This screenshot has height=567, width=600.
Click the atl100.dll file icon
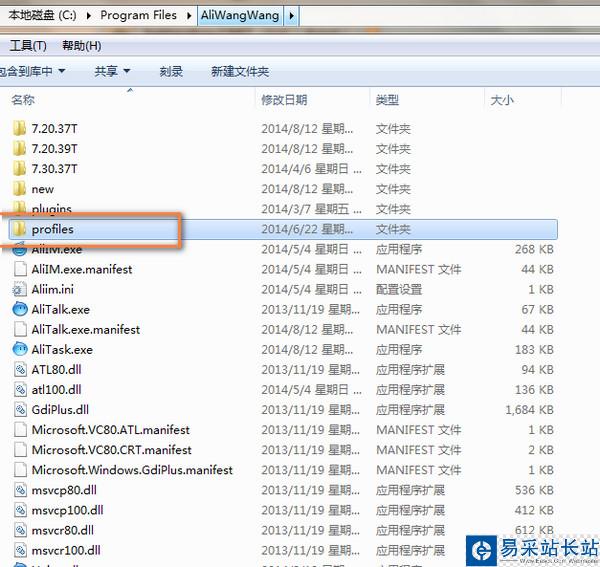(x=20, y=389)
